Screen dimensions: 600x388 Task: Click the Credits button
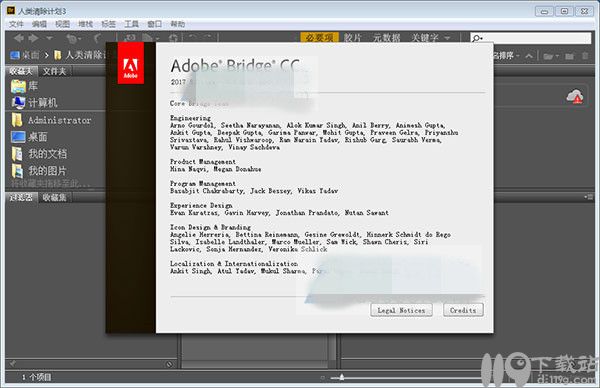463,310
